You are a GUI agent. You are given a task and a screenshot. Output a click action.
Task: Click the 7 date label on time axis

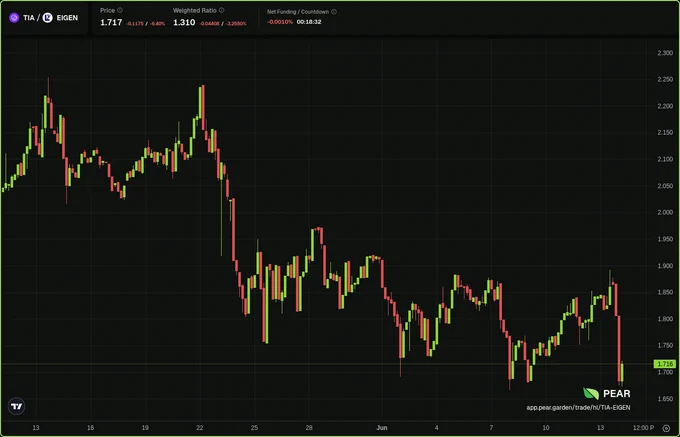point(491,428)
